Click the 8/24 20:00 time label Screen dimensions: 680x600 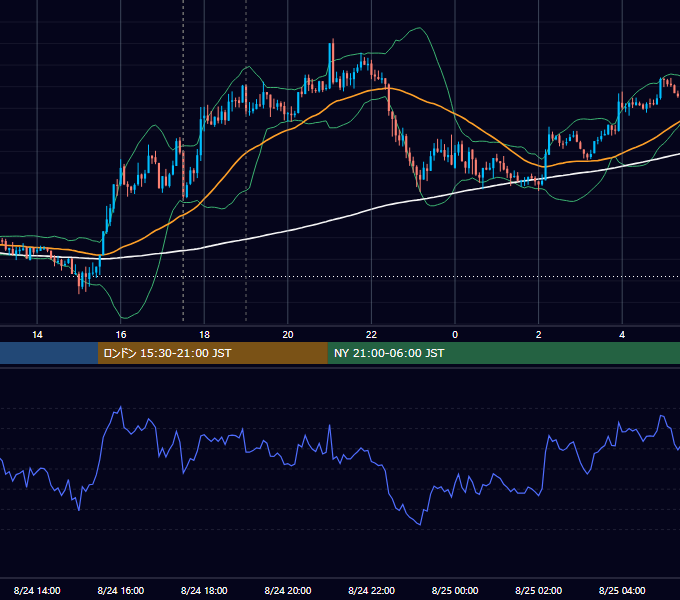click(x=288, y=590)
